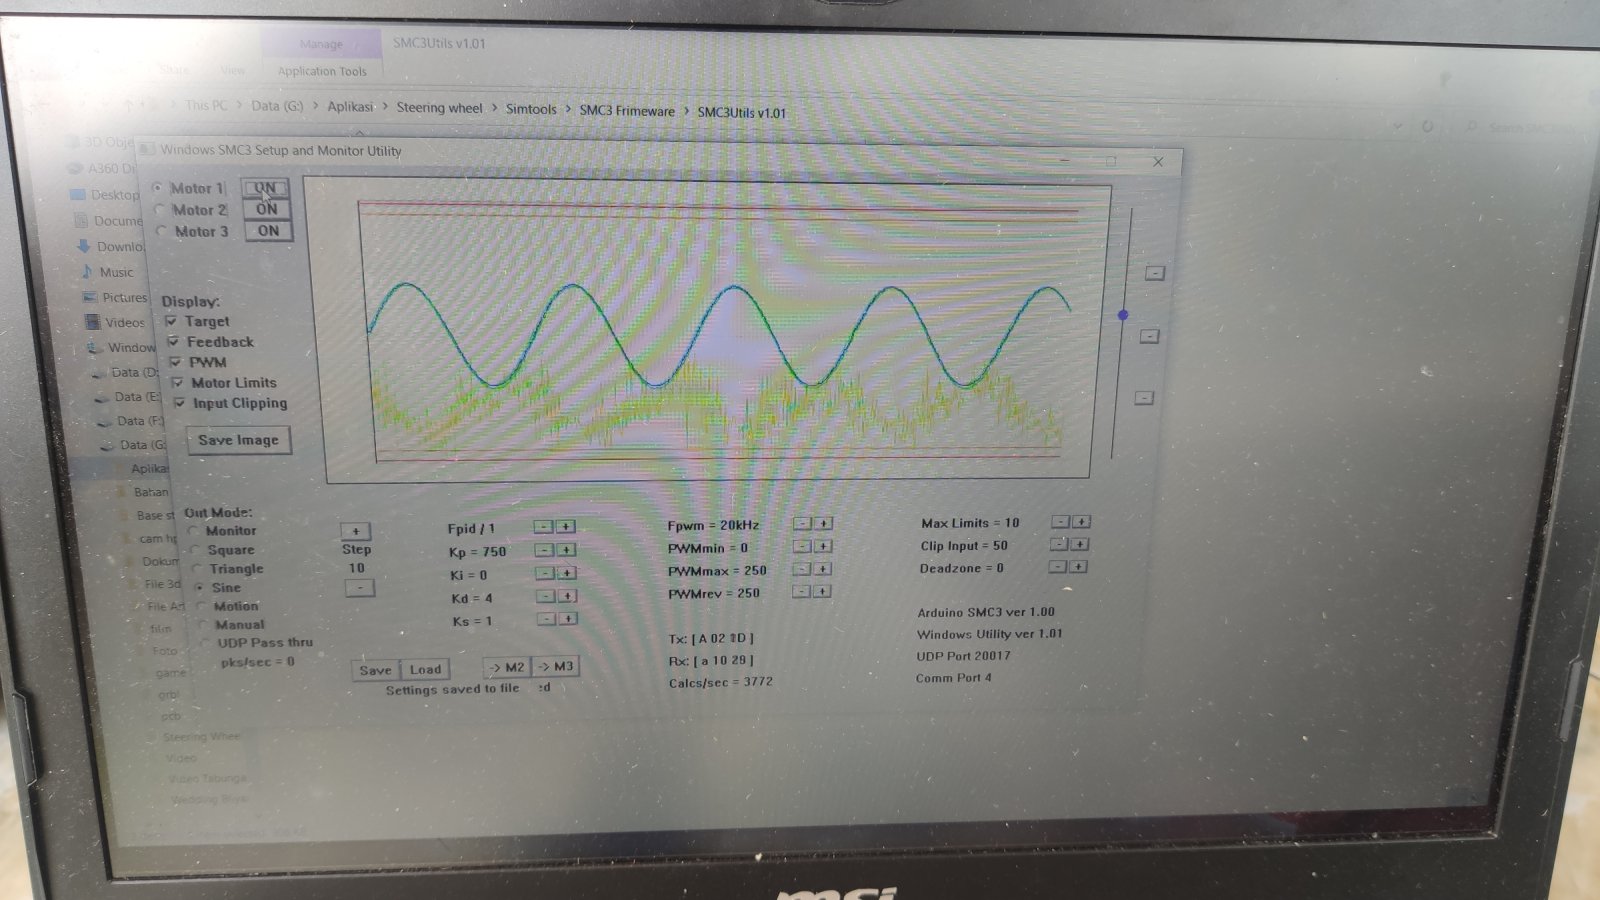Select the Motor 3 radio button

click(162, 231)
